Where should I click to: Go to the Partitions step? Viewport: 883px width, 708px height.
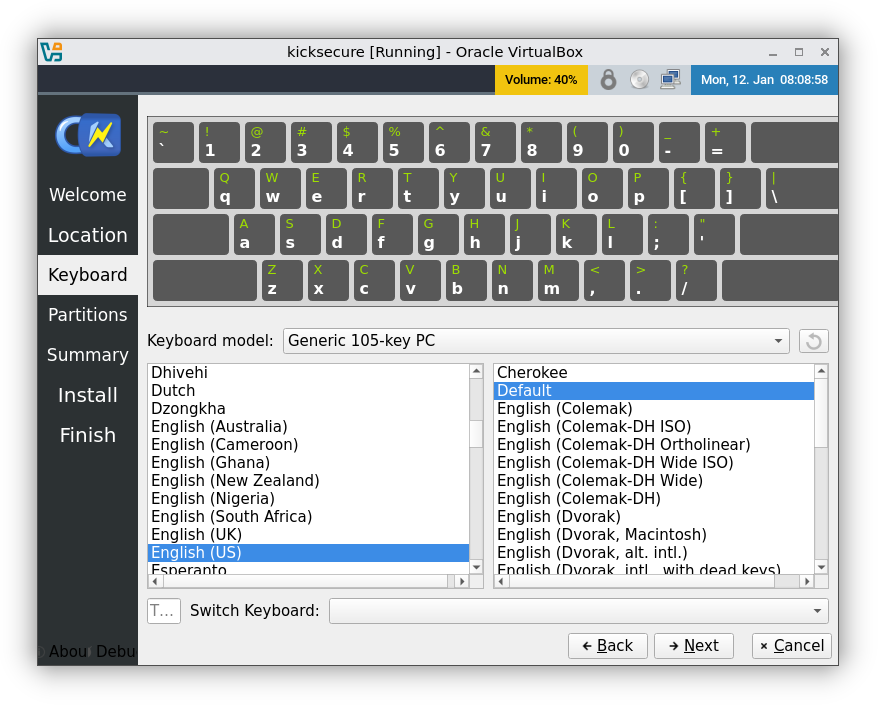(x=87, y=314)
